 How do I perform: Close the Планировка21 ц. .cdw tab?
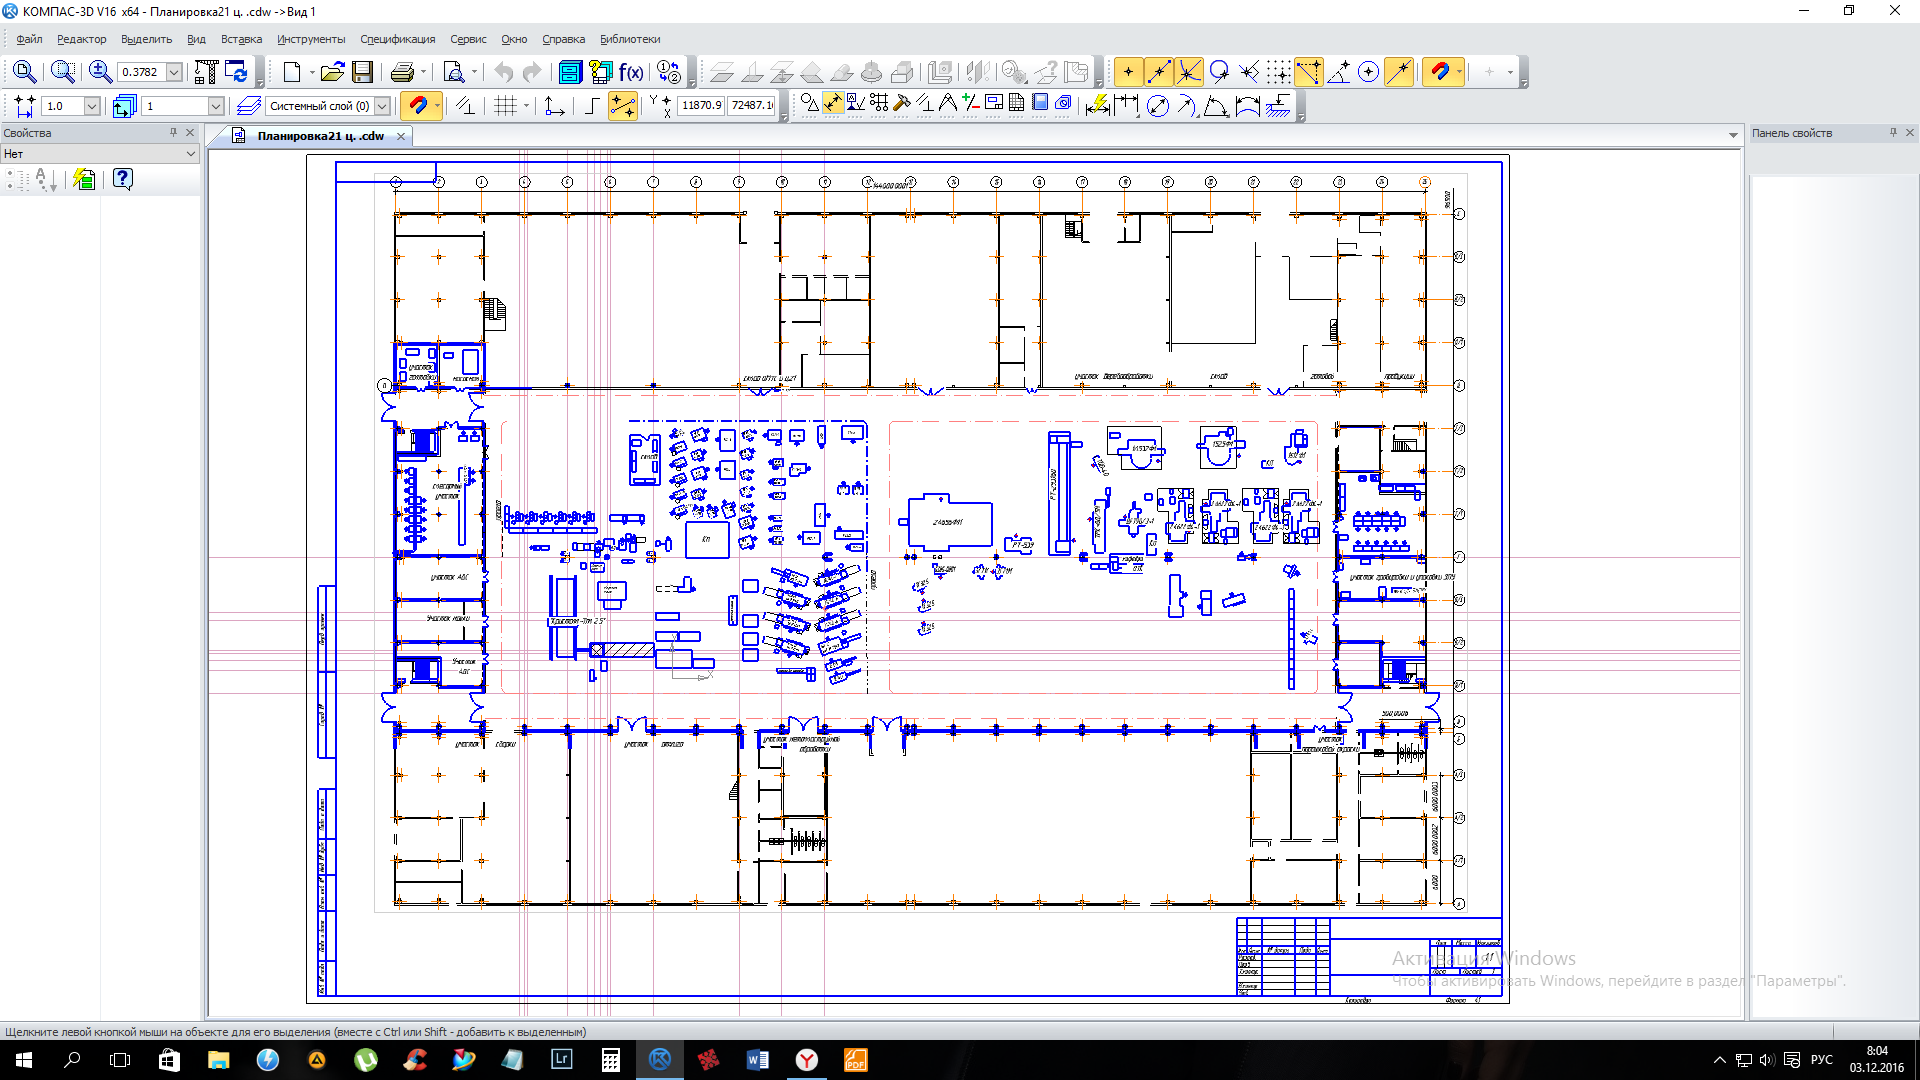click(x=401, y=136)
